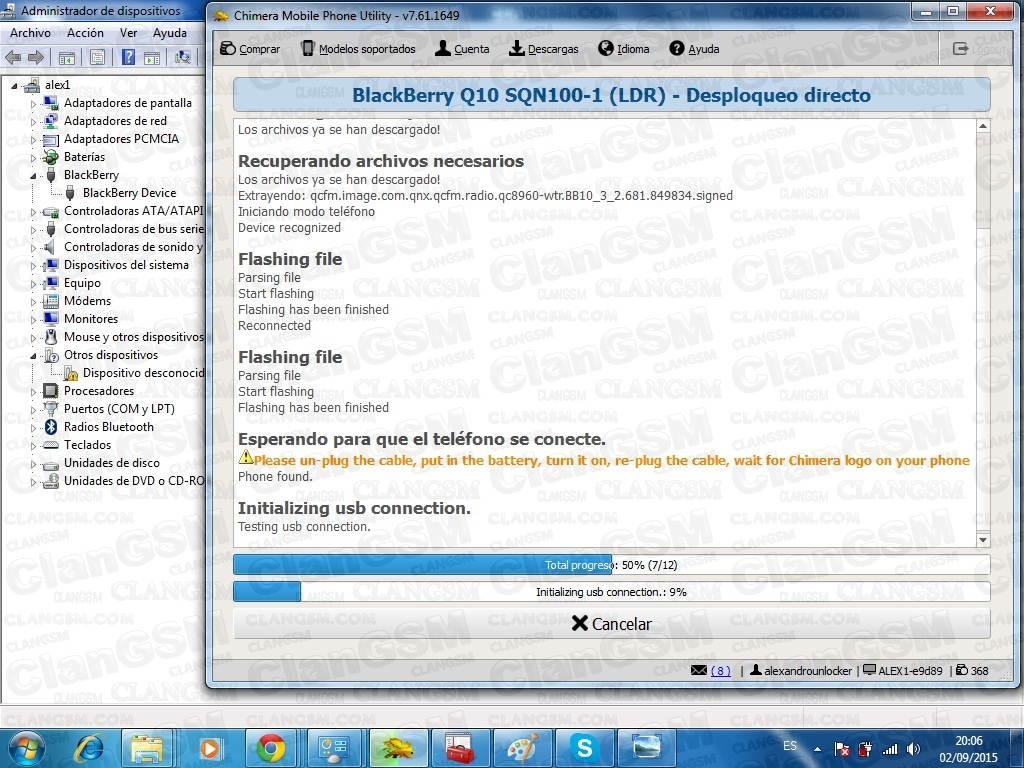The height and width of the screenshot is (768, 1024).
Task: Click the Logout icon in Chimera
Action: point(961,49)
